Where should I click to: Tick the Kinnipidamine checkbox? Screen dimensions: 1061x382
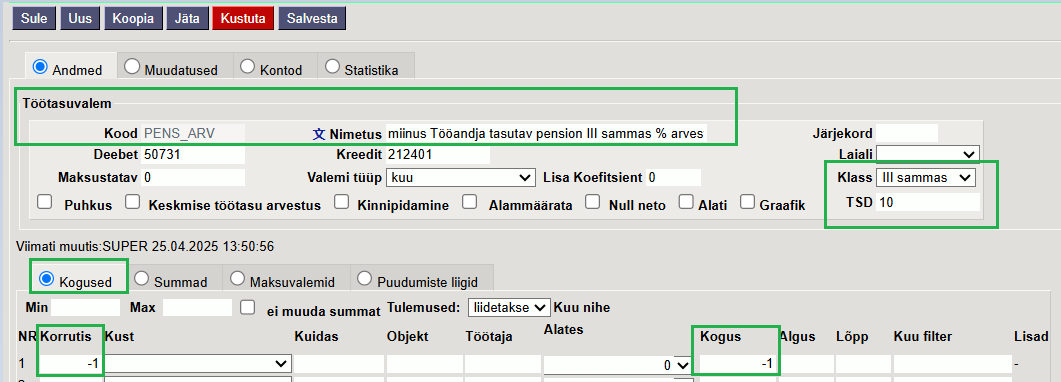pyautogui.click(x=342, y=201)
